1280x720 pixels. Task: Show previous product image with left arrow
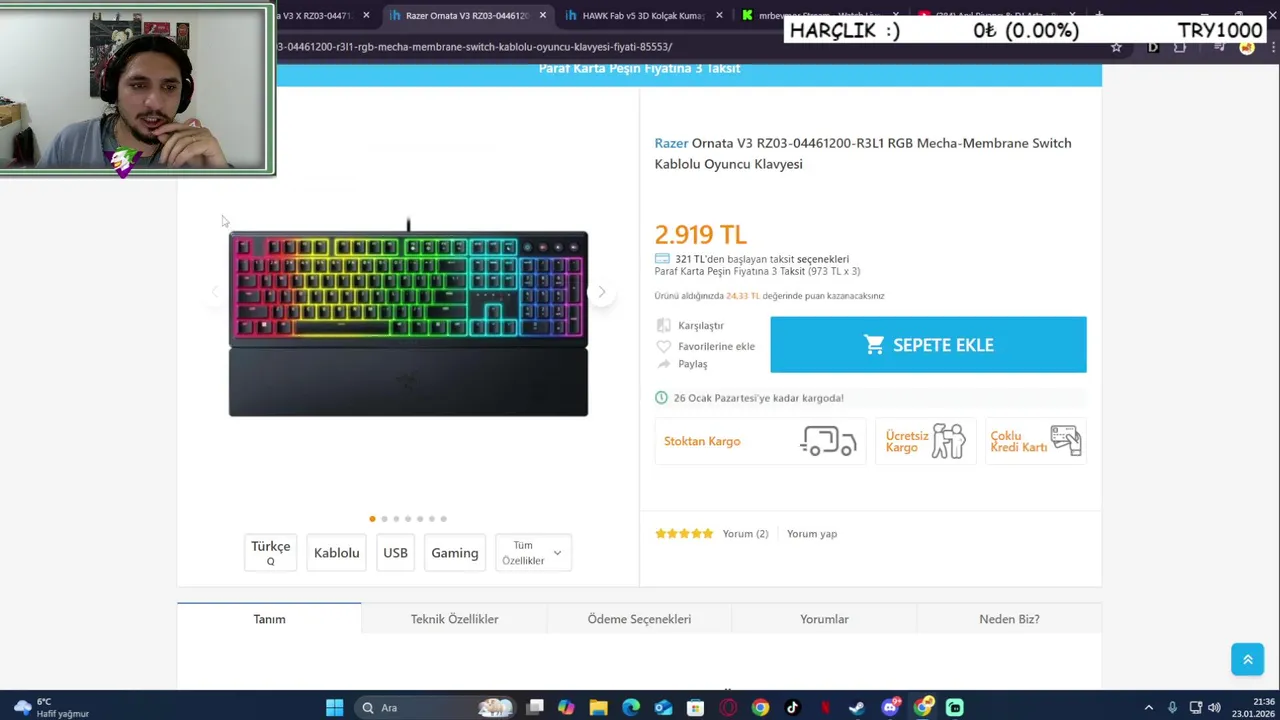[x=214, y=292]
